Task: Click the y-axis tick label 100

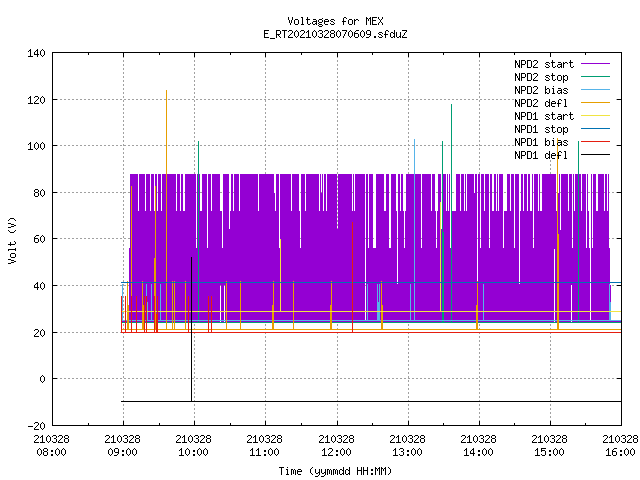Action: point(36,146)
